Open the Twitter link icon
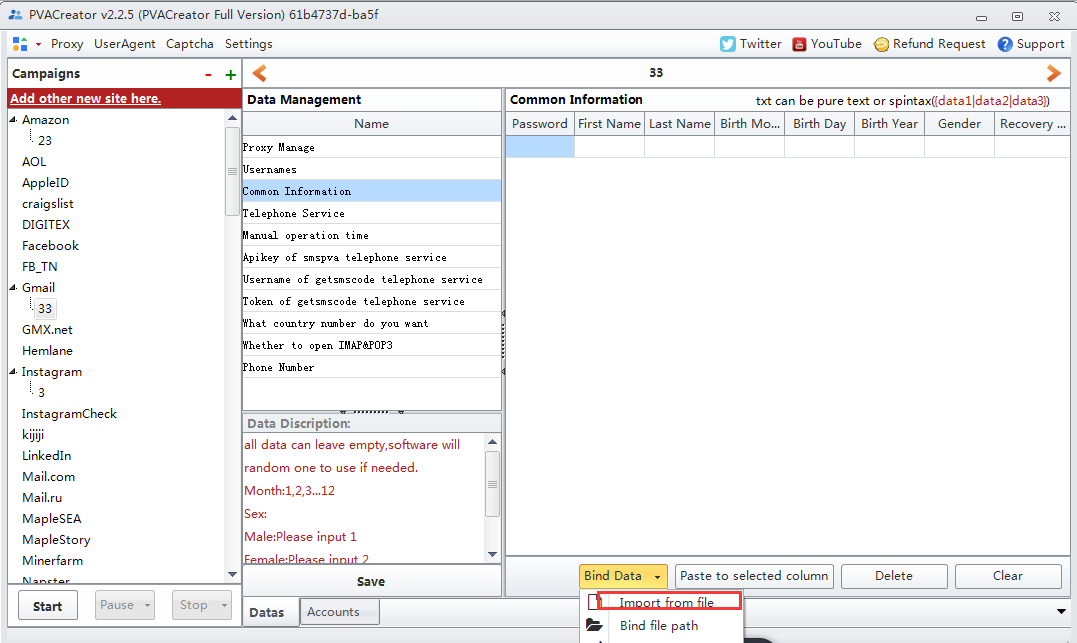The height and width of the screenshot is (643, 1077). pyautogui.click(x=728, y=44)
